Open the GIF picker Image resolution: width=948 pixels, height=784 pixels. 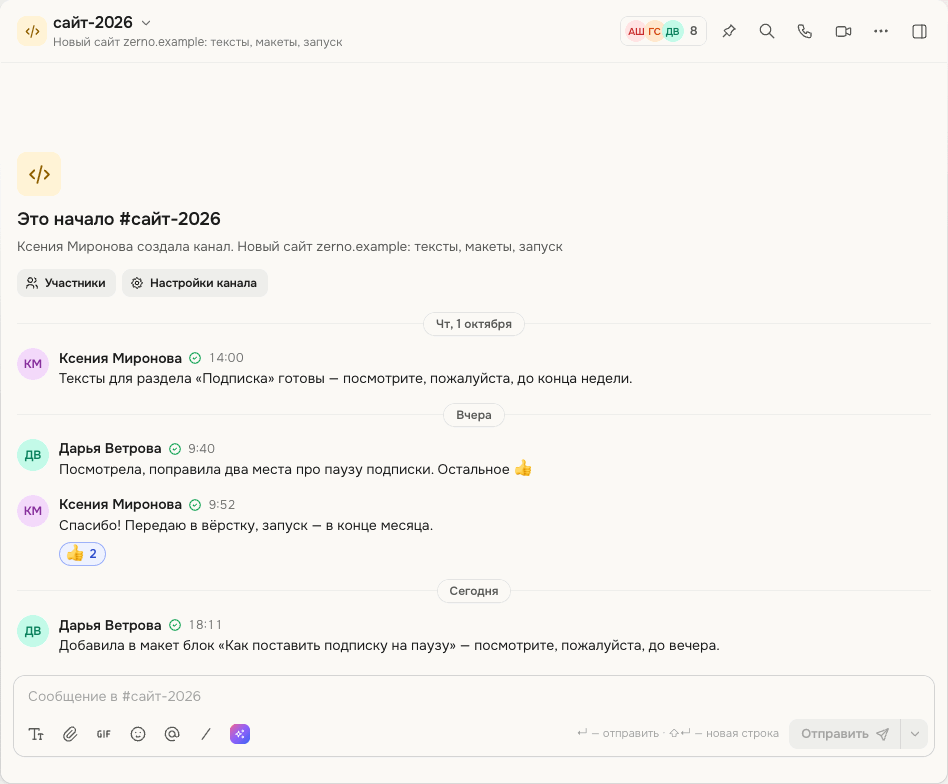pos(104,734)
